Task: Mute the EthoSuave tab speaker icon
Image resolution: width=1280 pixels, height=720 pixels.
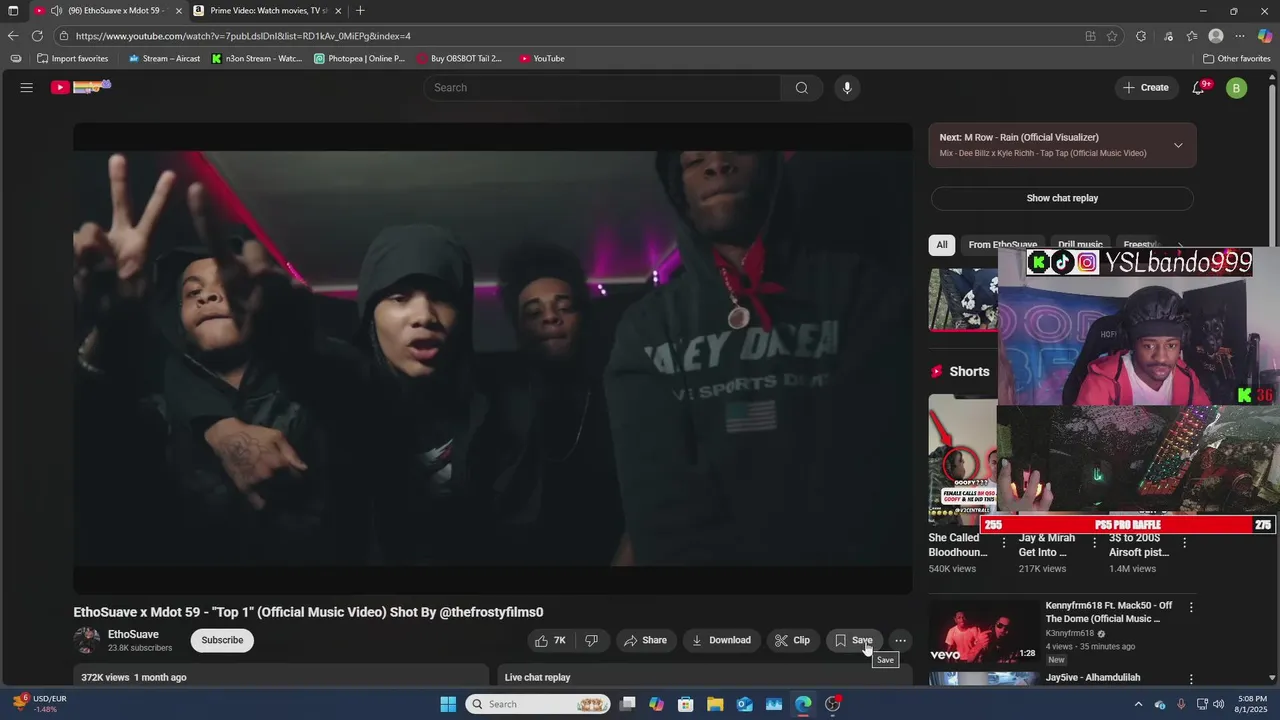Action: 56,11
